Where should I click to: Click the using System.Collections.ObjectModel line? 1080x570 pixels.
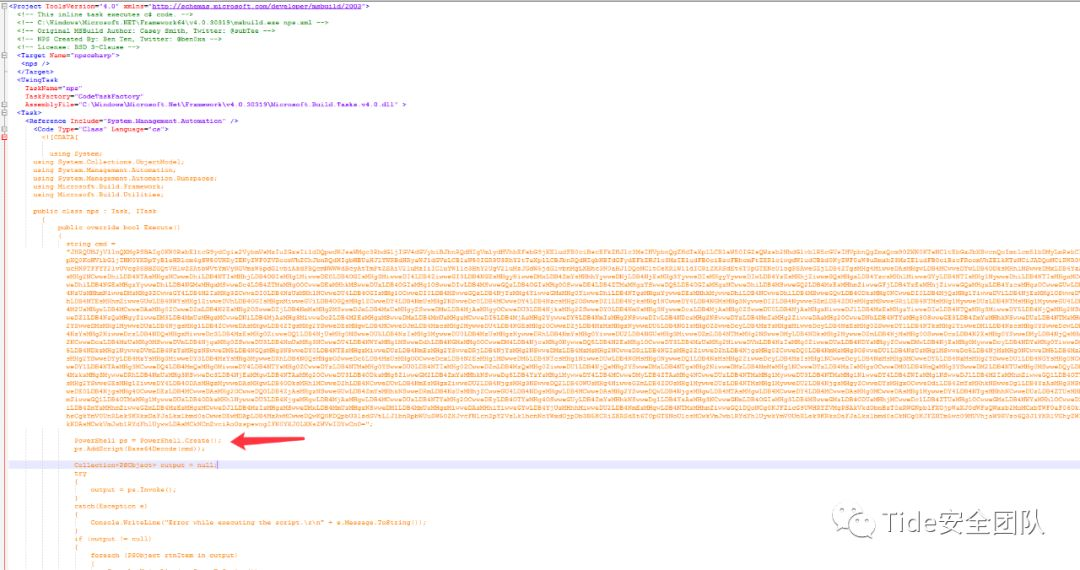point(109,162)
